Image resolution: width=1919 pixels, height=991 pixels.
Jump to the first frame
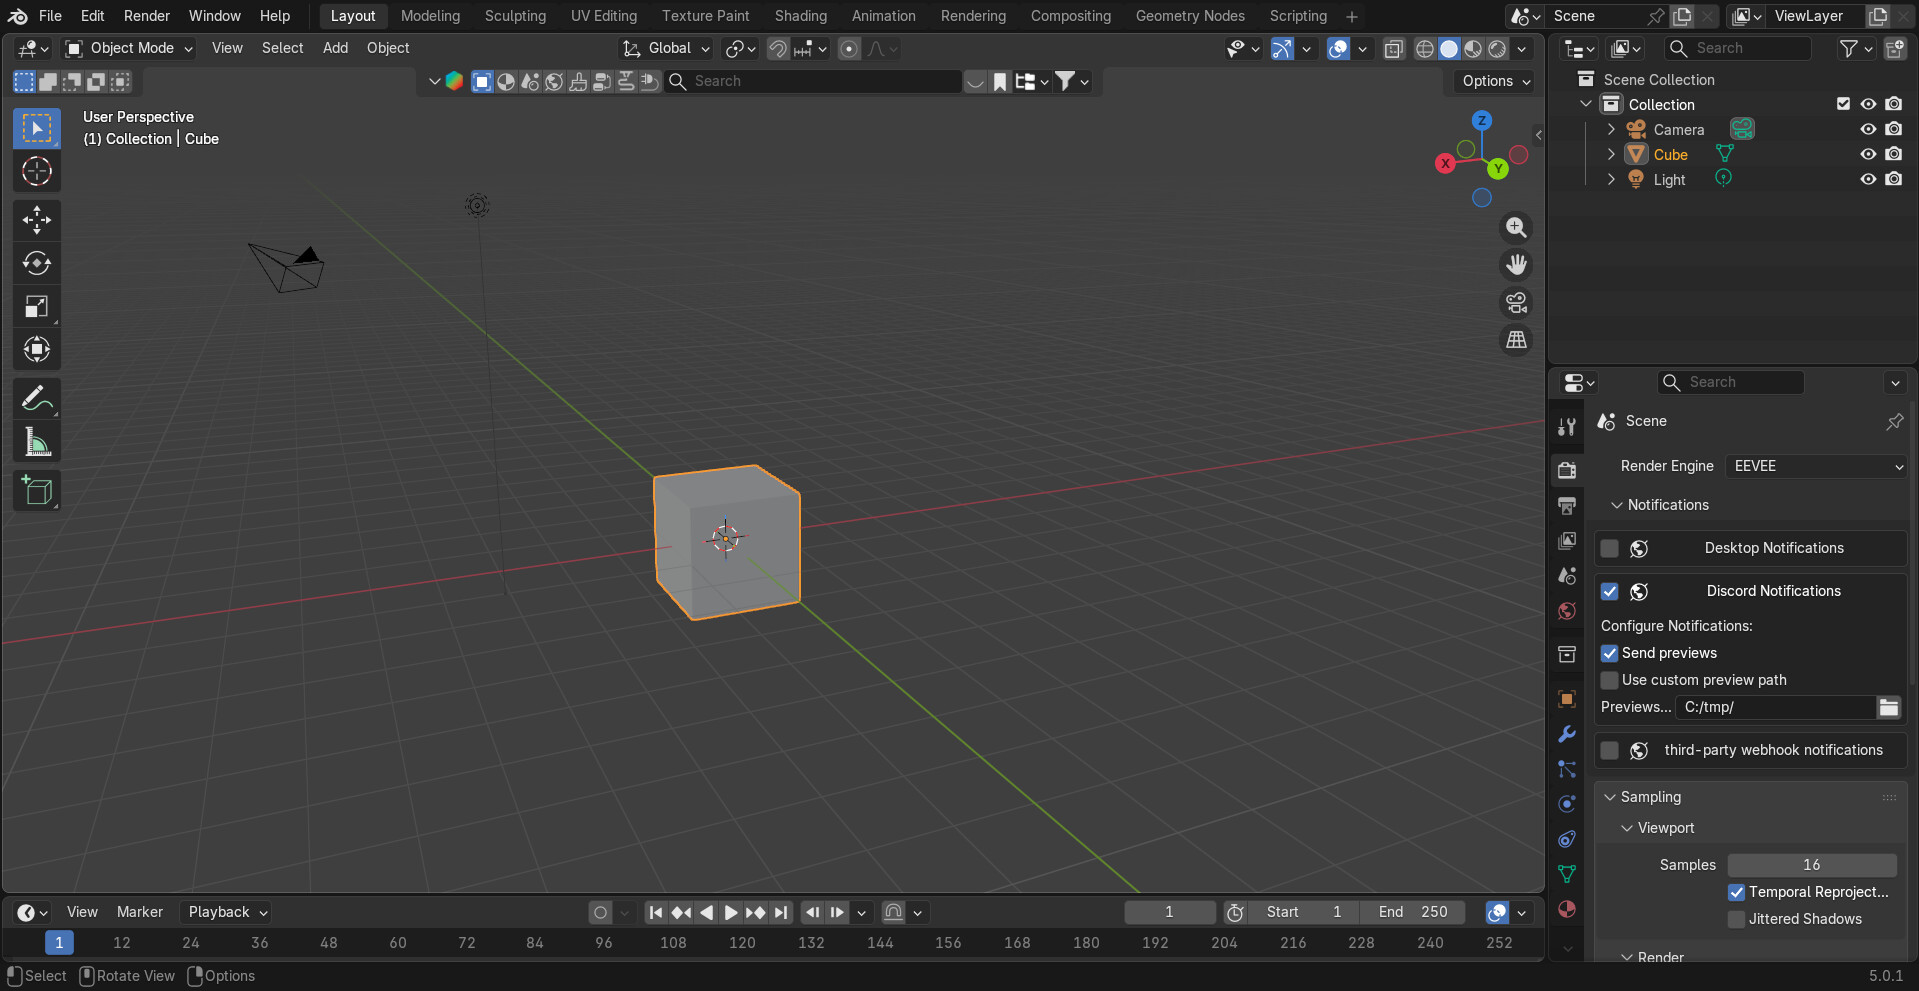click(x=655, y=912)
